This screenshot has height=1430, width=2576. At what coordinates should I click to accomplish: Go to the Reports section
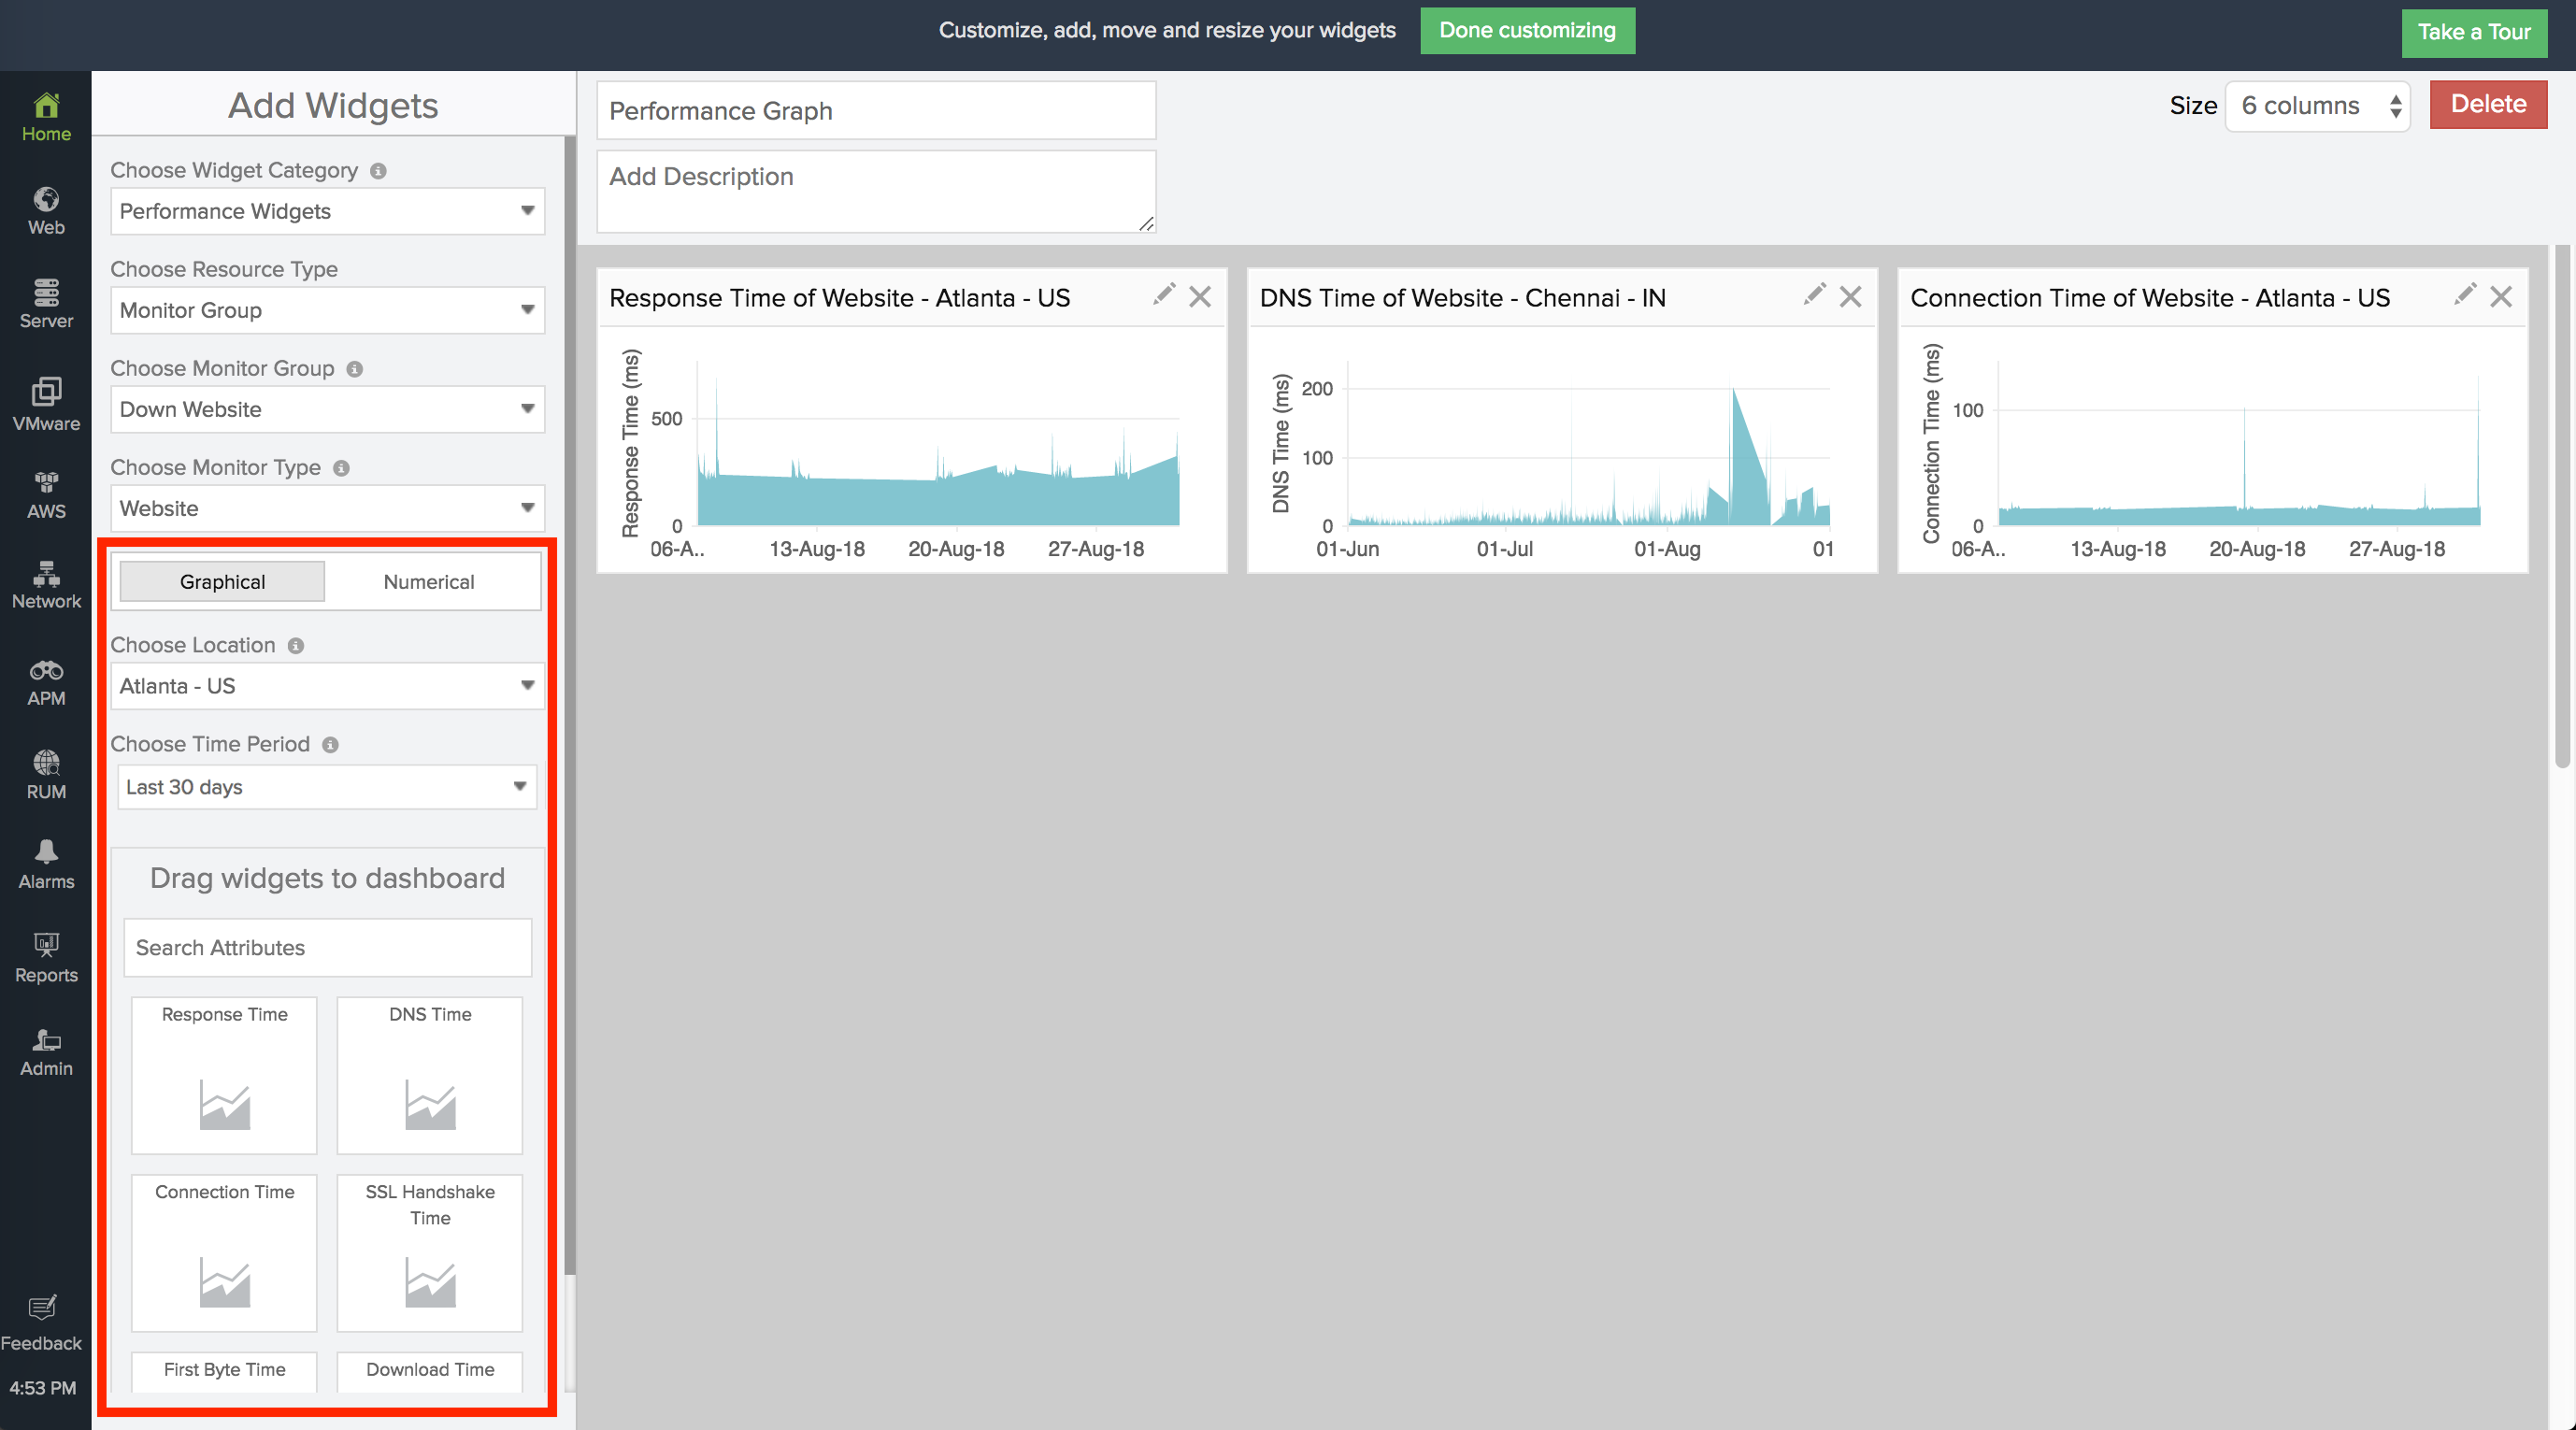[x=45, y=955]
